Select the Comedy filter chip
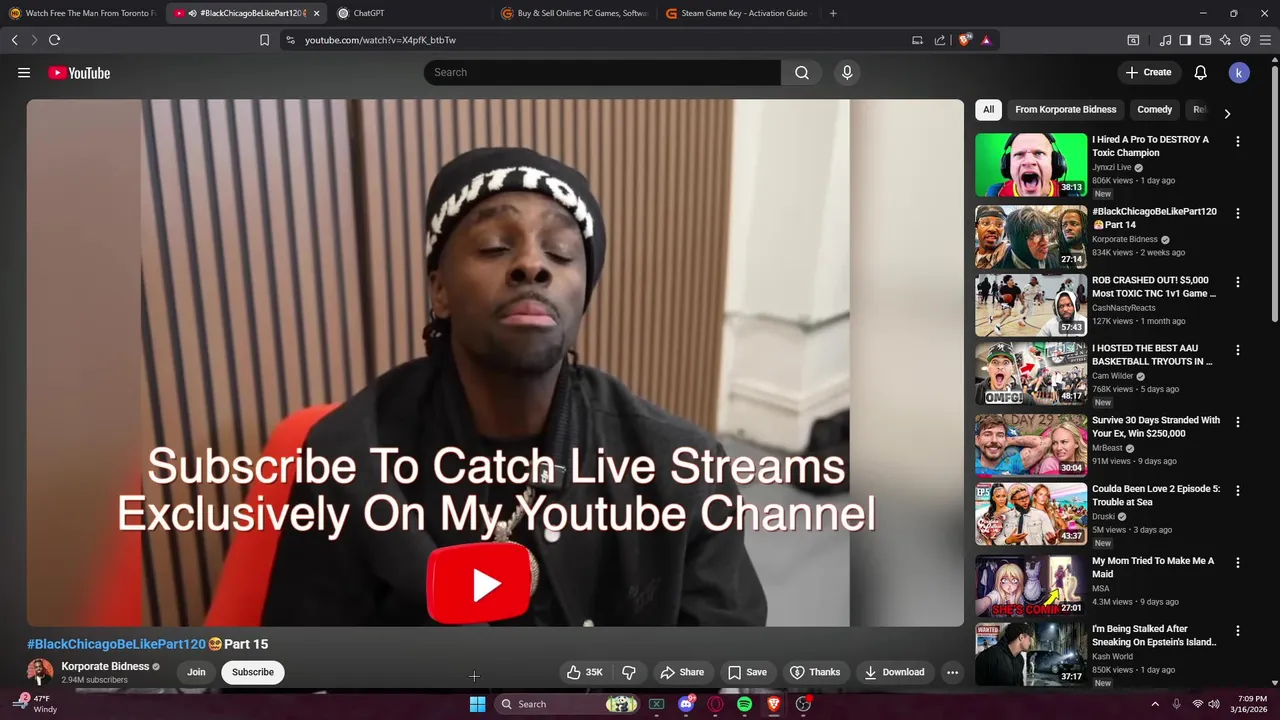The height and width of the screenshot is (720, 1280). [1154, 110]
